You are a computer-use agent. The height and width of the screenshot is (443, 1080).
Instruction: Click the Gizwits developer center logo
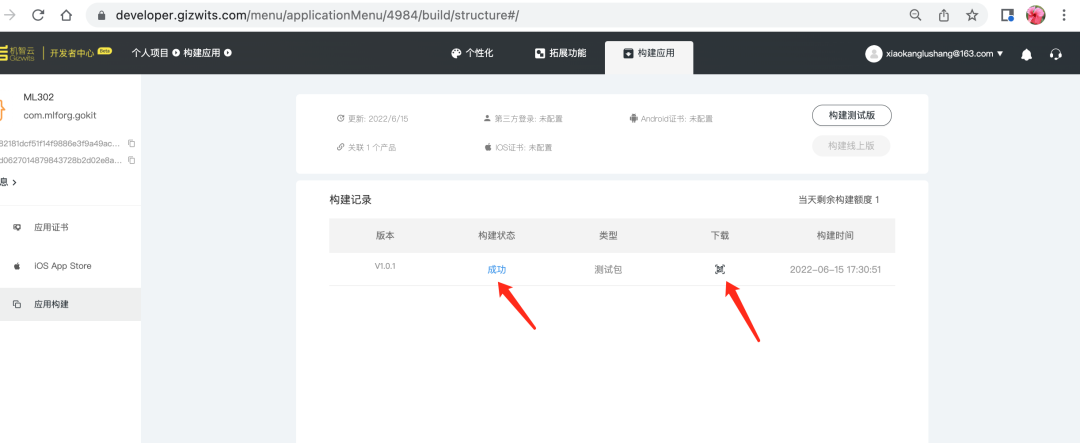tap(55, 53)
